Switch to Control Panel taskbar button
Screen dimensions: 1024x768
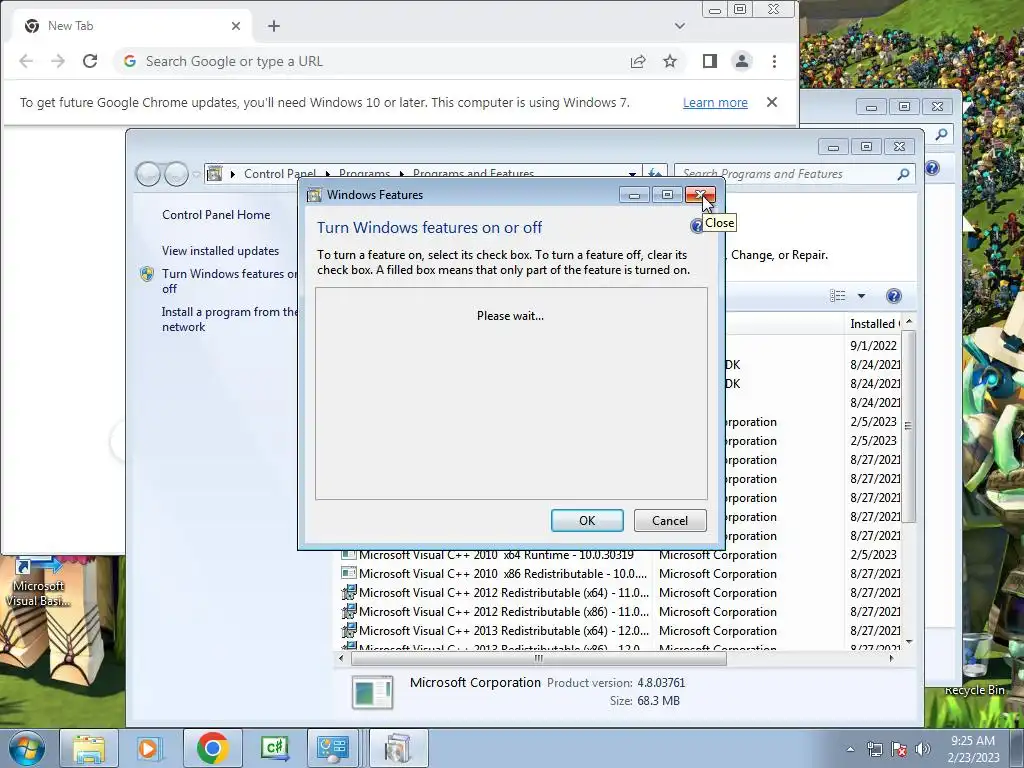(333, 748)
